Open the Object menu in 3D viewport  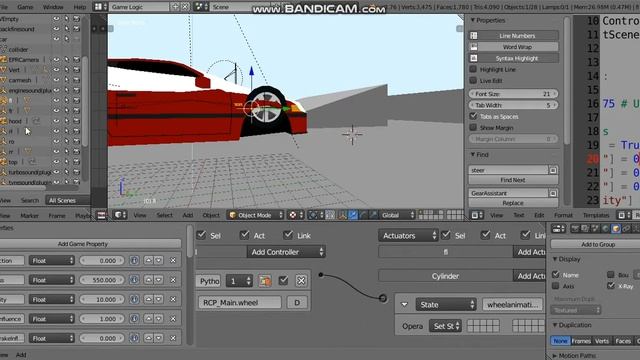(211, 215)
